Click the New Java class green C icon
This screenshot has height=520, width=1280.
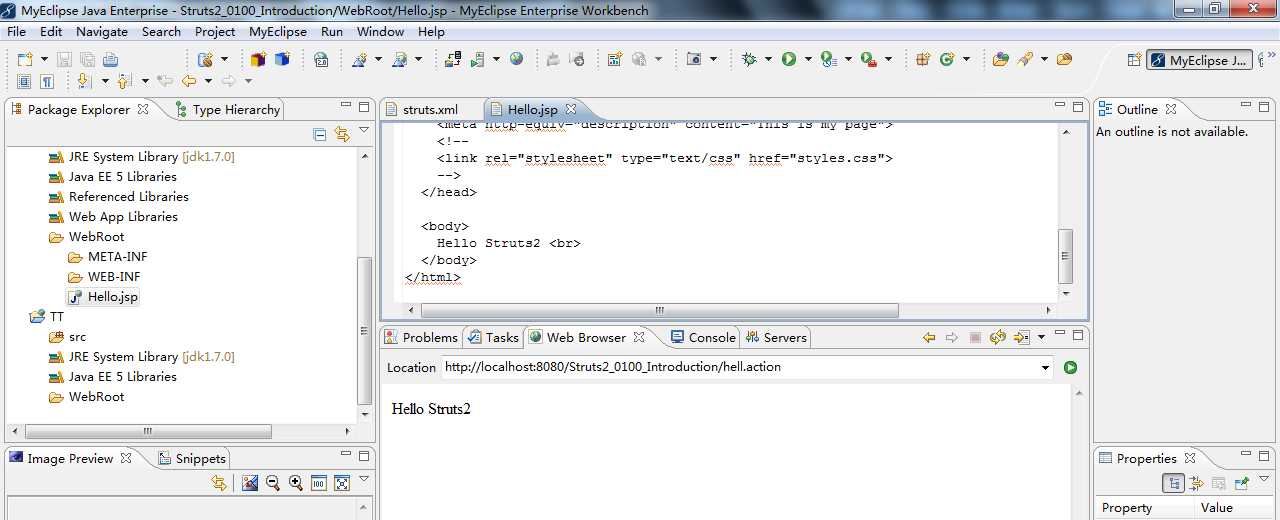[947, 60]
